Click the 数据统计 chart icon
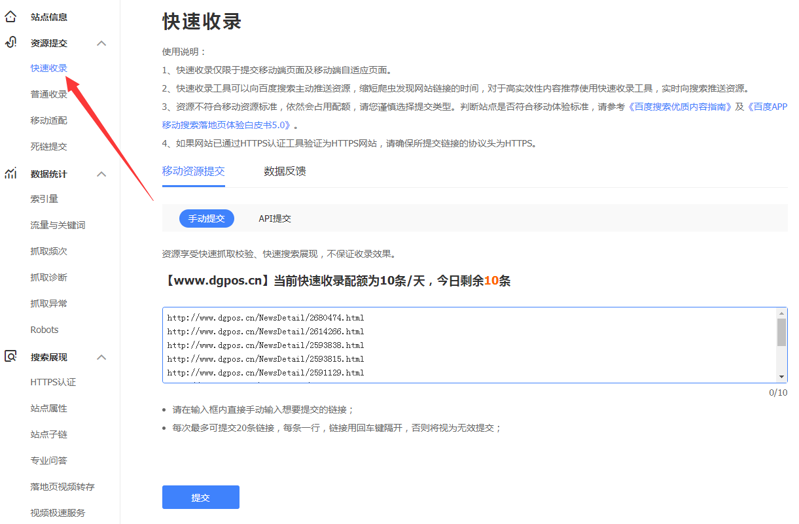Screen dimensions: 799x524 (x=11, y=174)
